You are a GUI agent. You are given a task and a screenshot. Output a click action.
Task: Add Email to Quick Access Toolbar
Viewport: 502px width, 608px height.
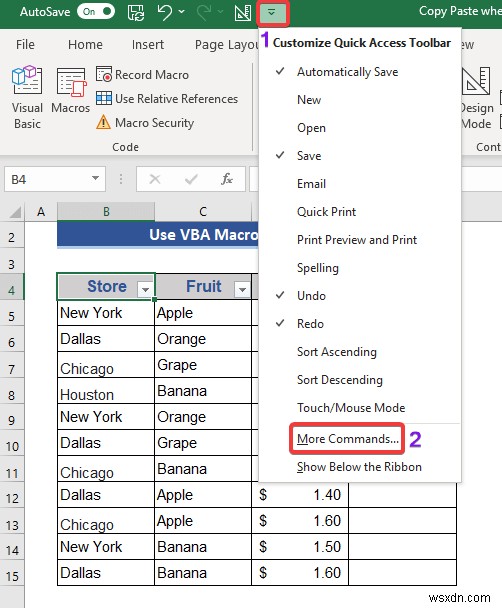click(x=360, y=184)
